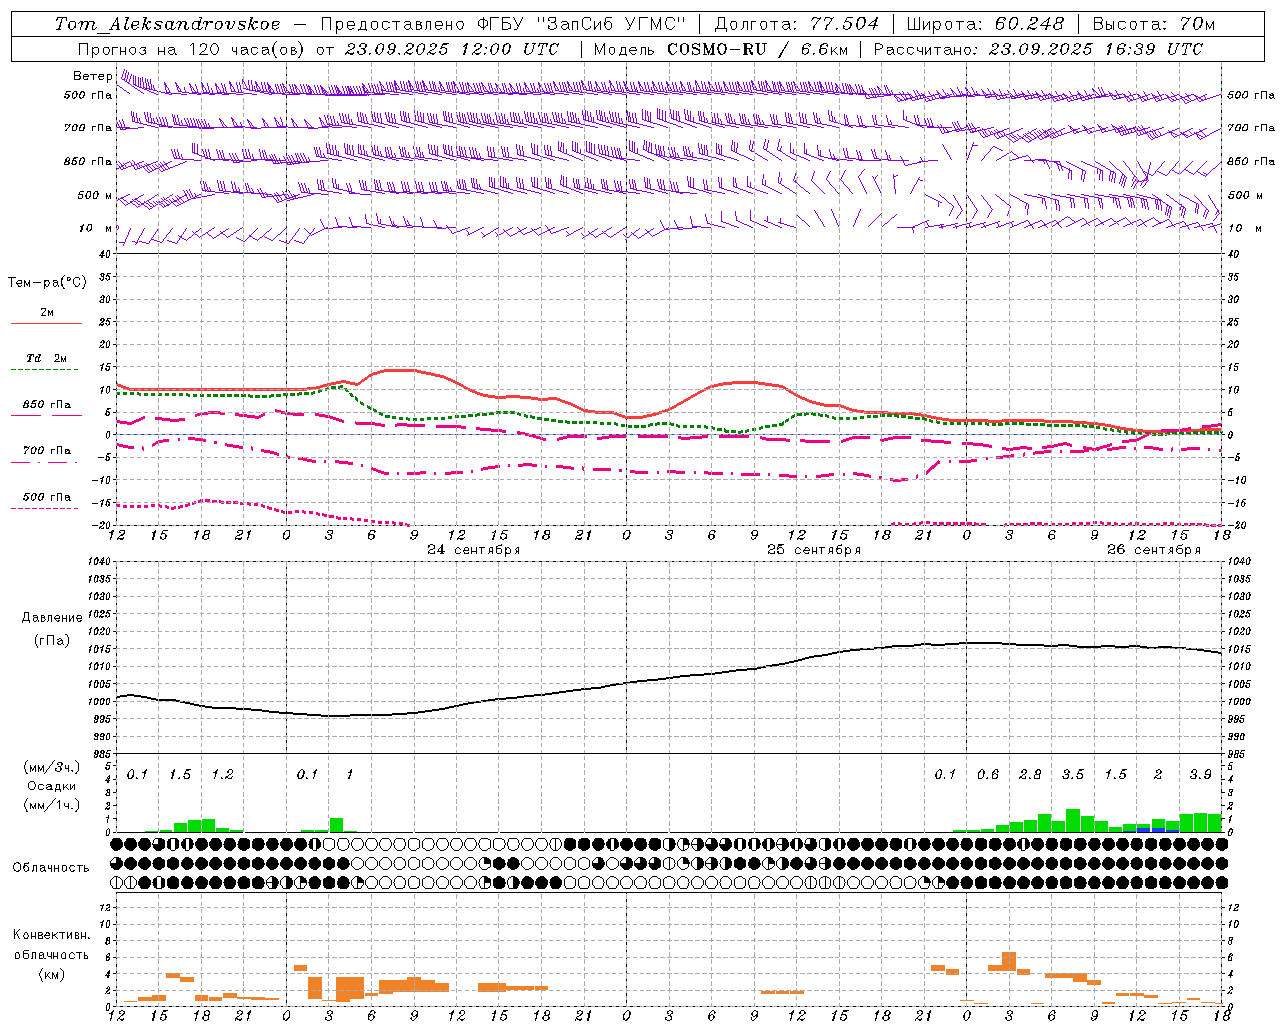Viewport: 1280px width, 1024px height.
Task: Select the 26 сентября date label
Action: (x=1154, y=550)
